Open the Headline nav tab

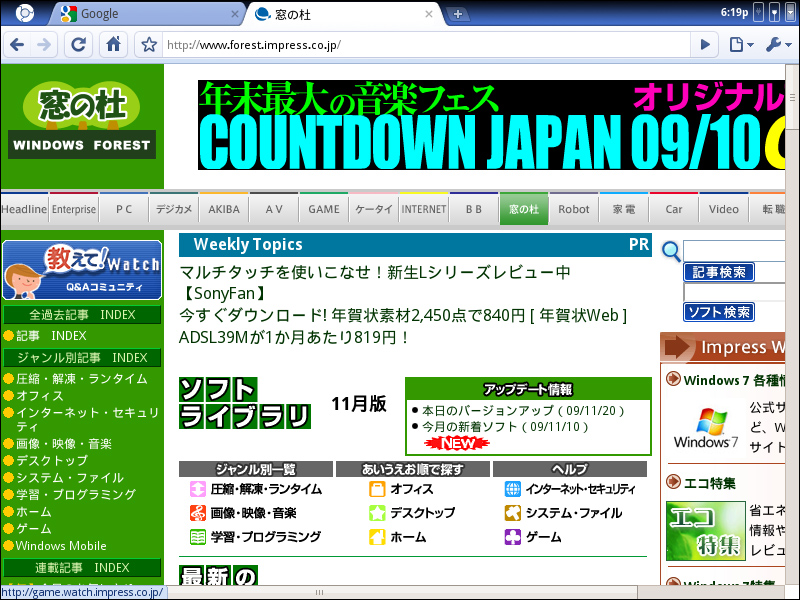point(24,209)
